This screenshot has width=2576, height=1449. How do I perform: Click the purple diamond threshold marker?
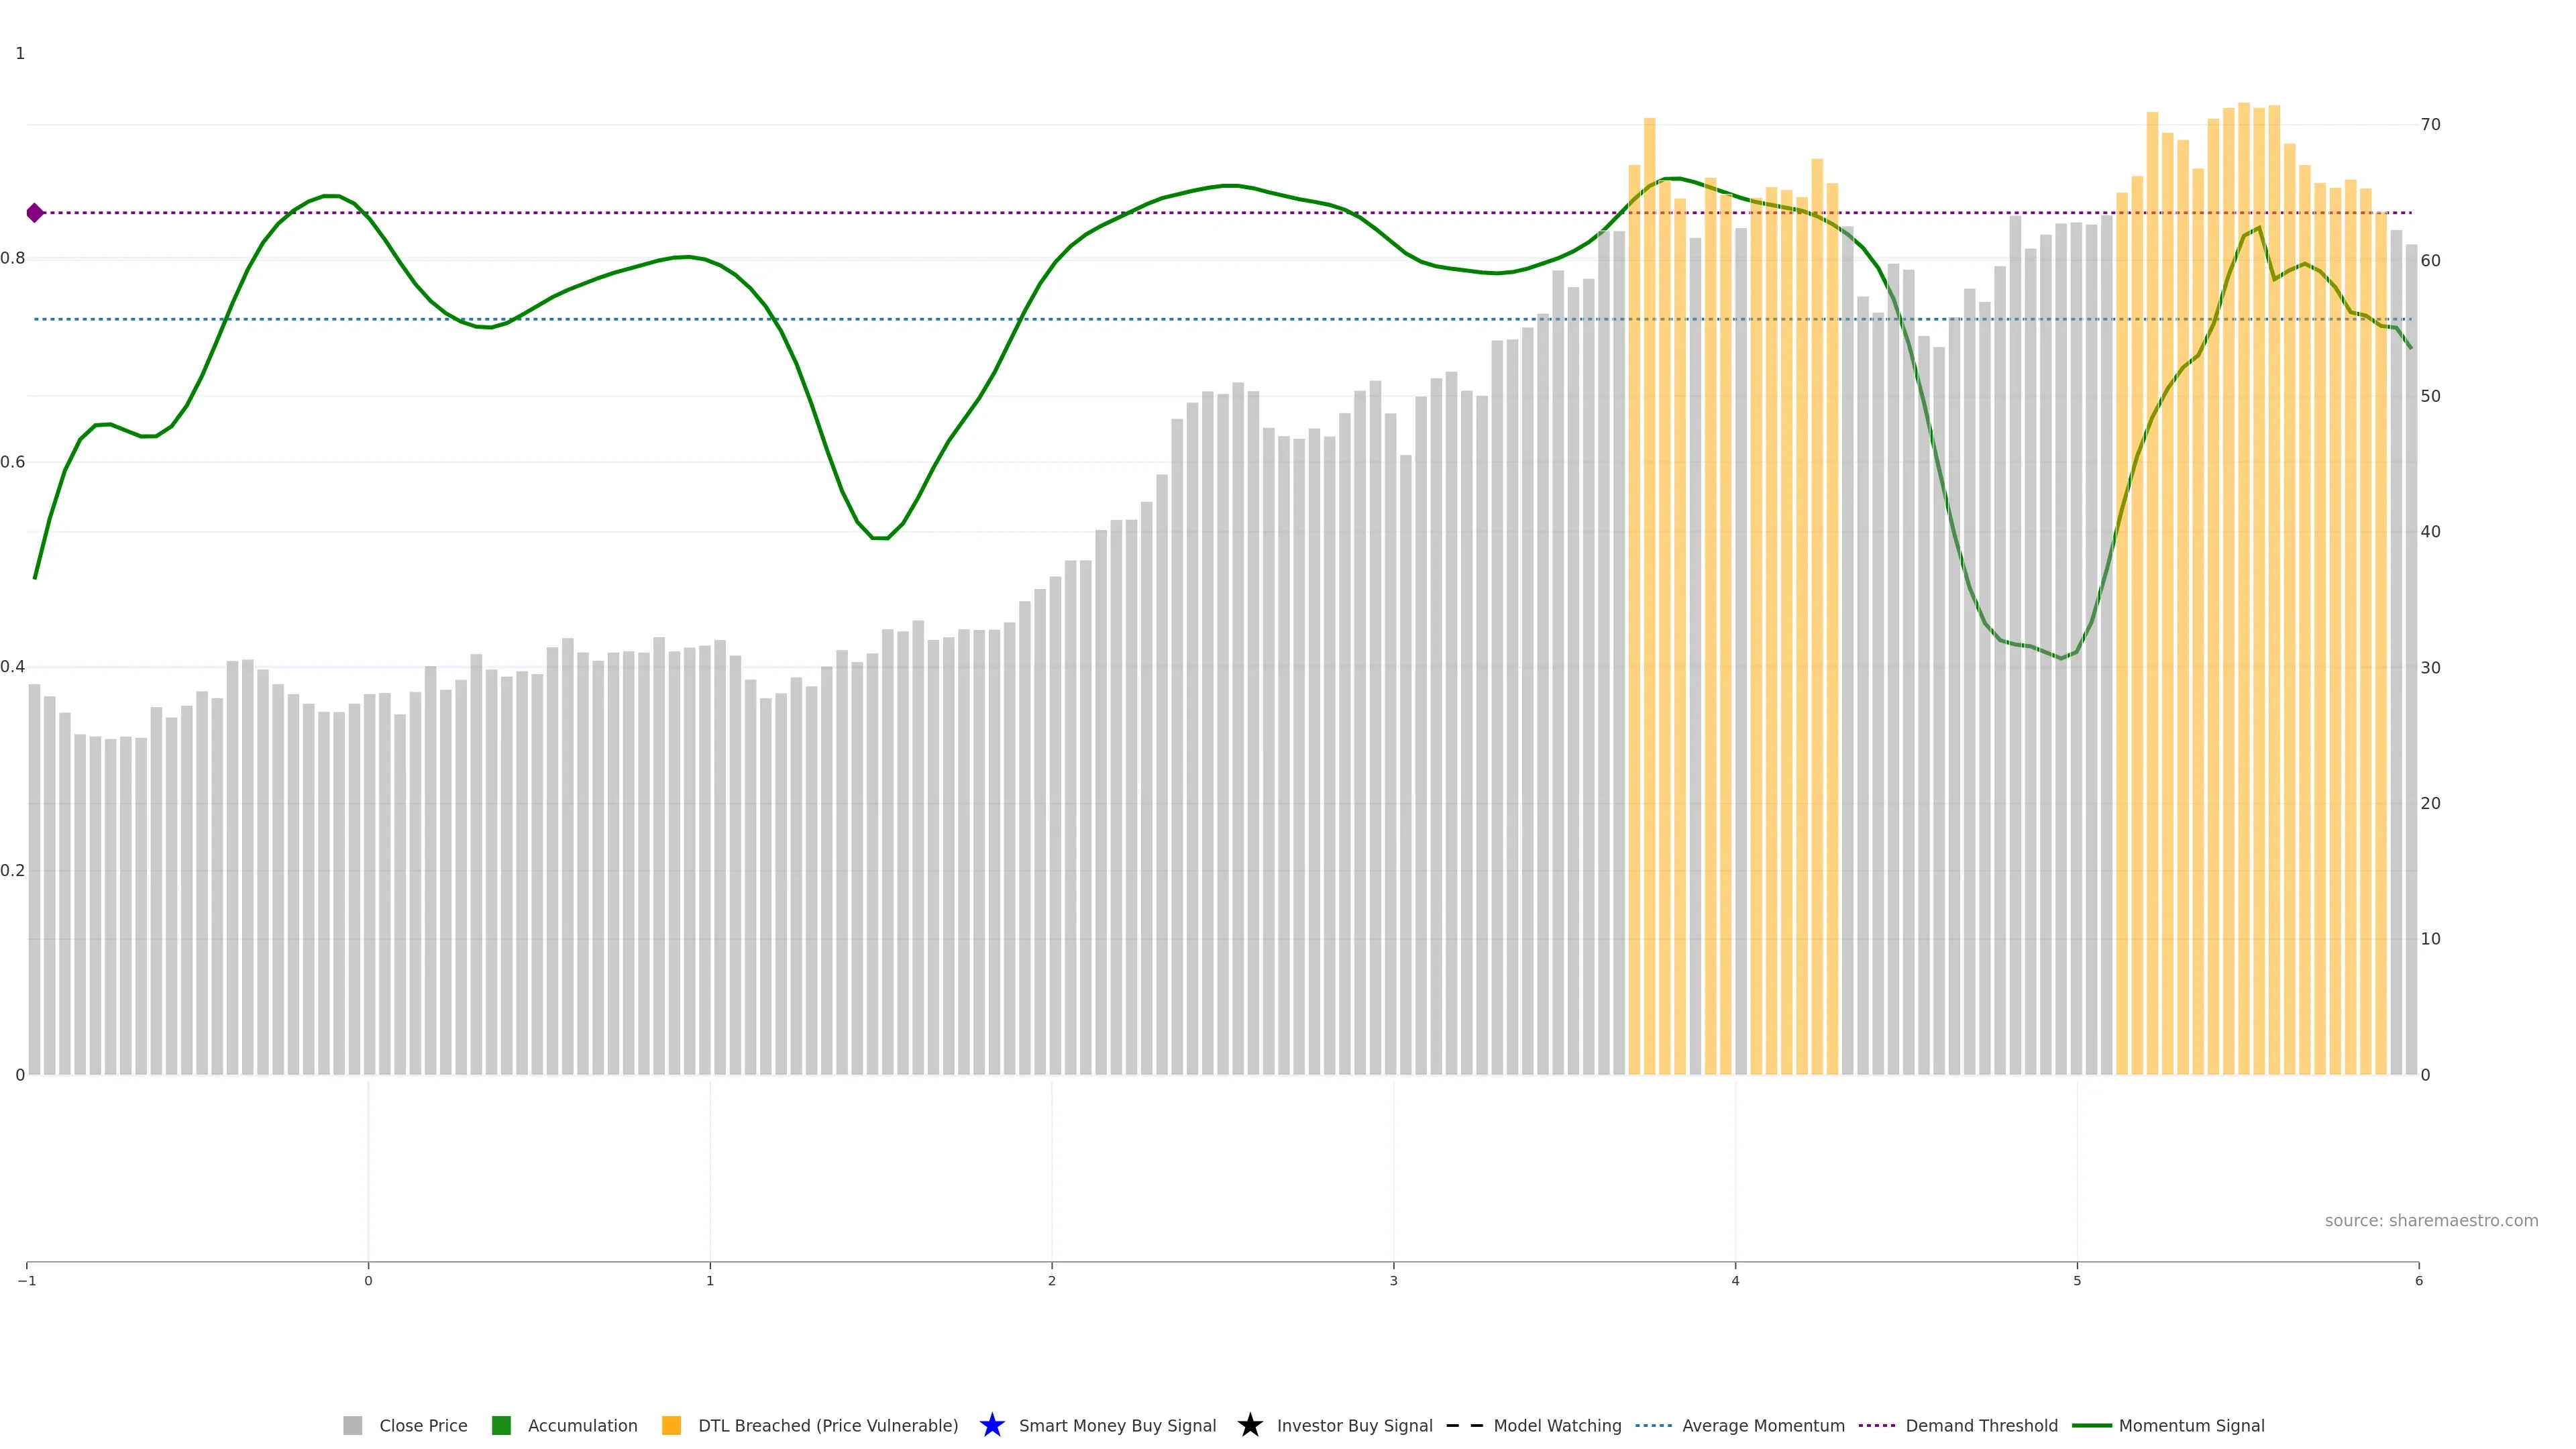(x=35, y=213)
